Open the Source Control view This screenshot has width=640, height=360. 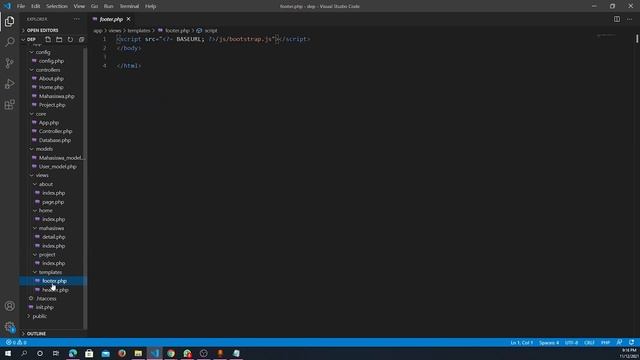click(x=9, y=63)
